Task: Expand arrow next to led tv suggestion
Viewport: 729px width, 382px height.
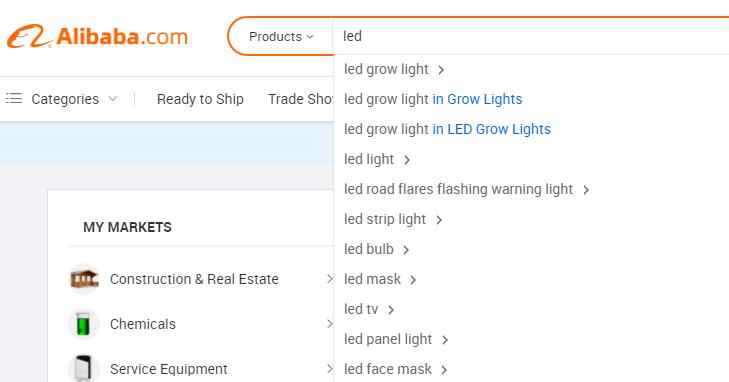Action: pyautogui.click(x=391, y=310)
